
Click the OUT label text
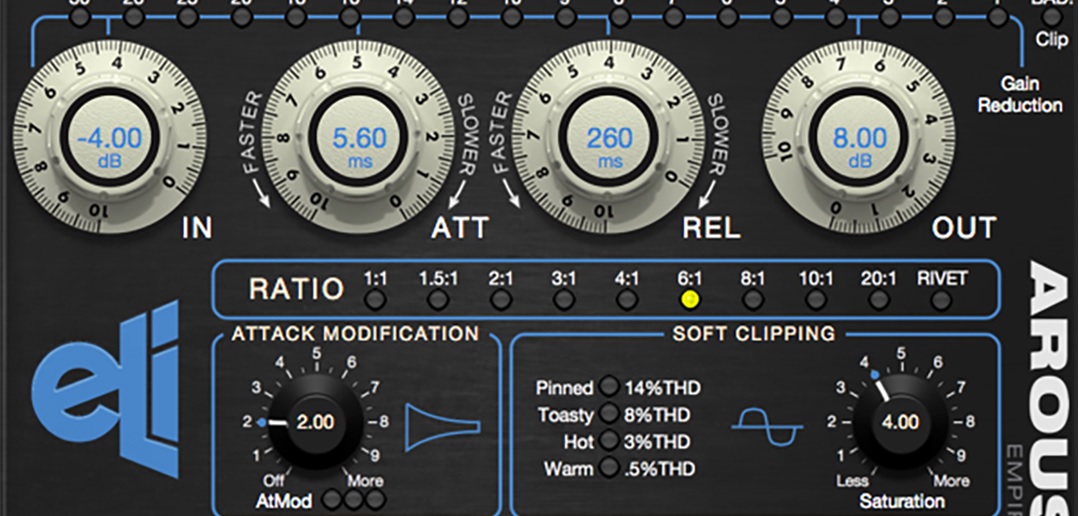(964, 228)
